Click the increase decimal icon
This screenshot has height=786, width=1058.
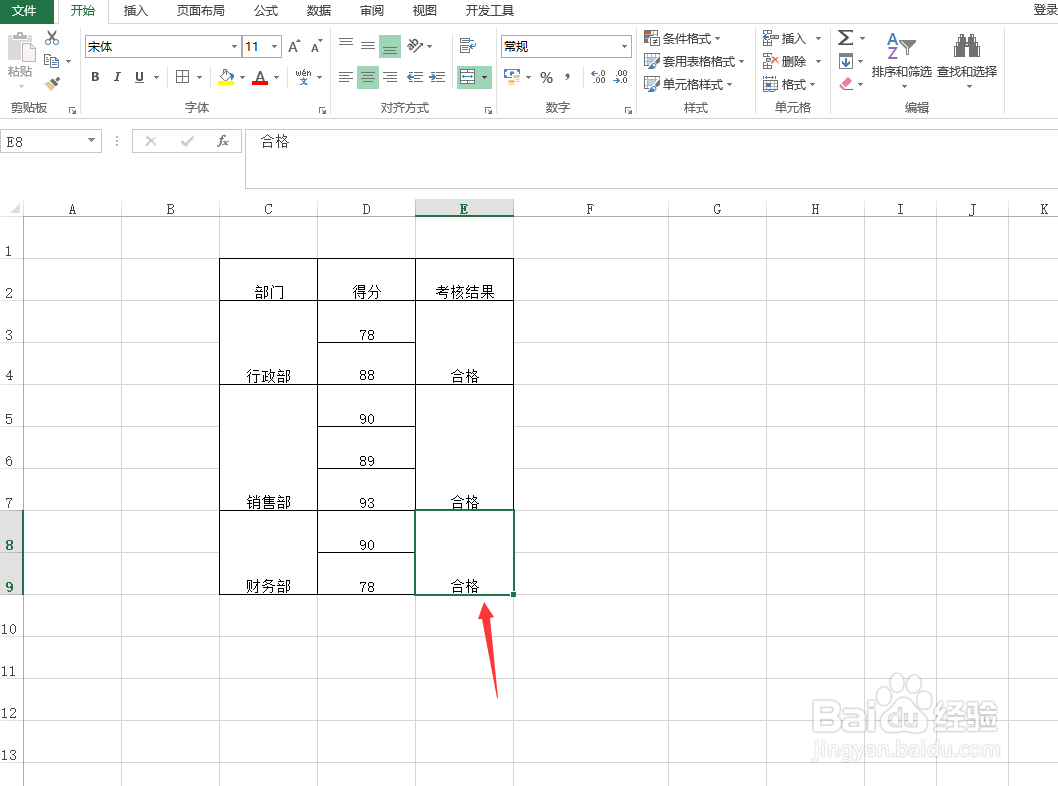[x=598, y=76]
